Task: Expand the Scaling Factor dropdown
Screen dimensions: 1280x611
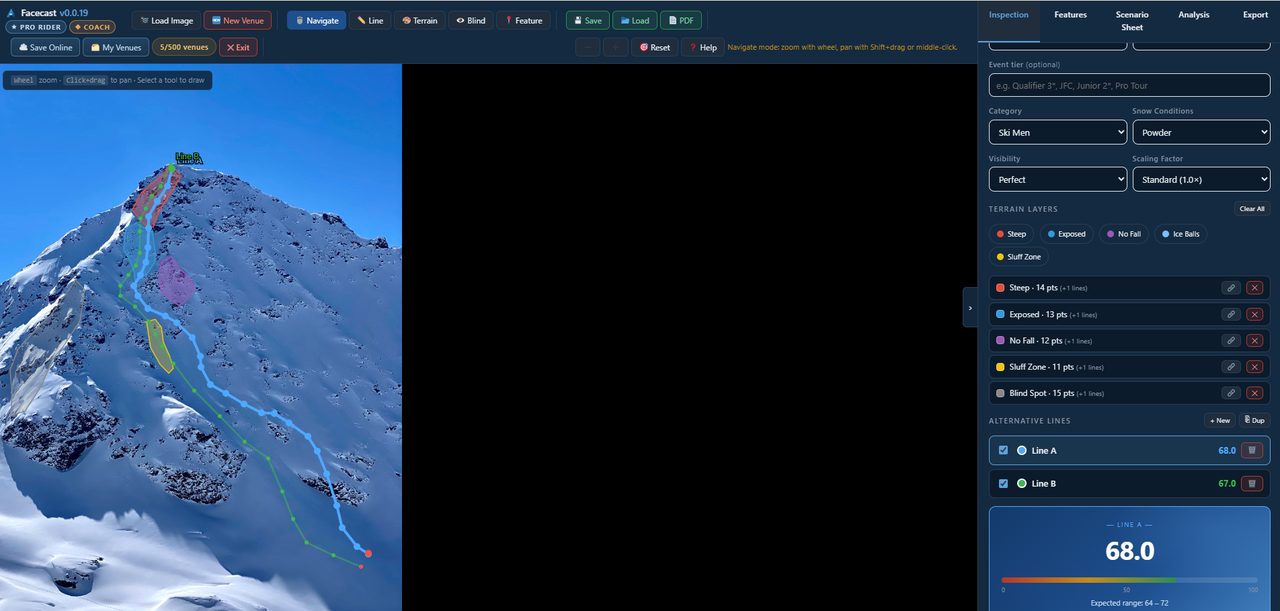Action: click(1201, 179)
